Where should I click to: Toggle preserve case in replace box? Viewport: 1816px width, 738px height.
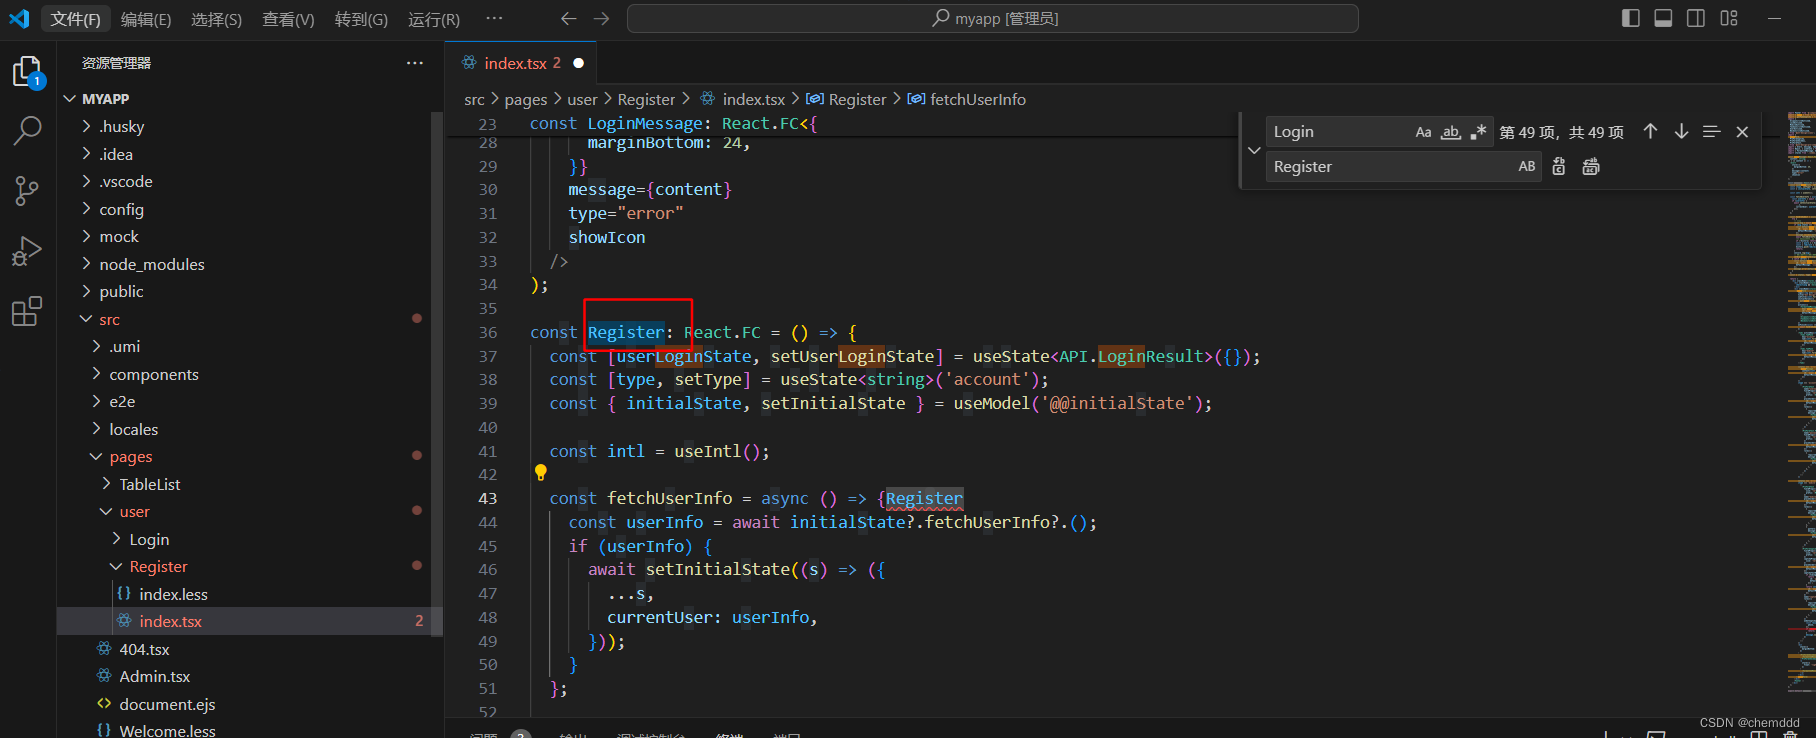[1527, 167]
